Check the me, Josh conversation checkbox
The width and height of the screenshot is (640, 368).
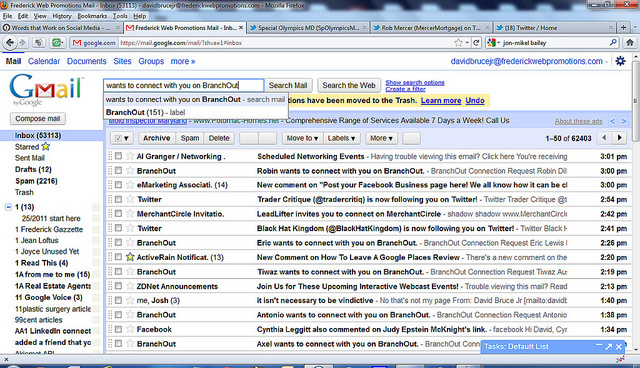click(118, 300)
